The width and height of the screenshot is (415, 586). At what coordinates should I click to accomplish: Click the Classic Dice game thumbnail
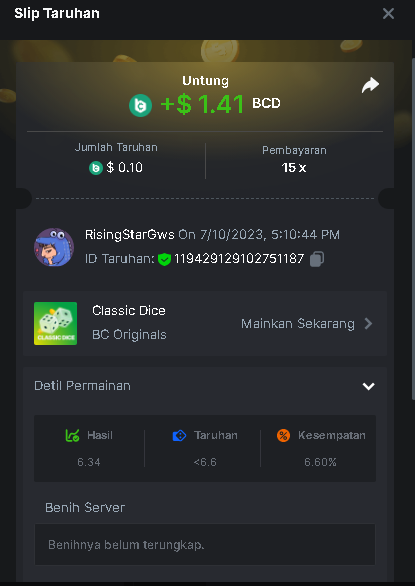click(x=55, y=323)
